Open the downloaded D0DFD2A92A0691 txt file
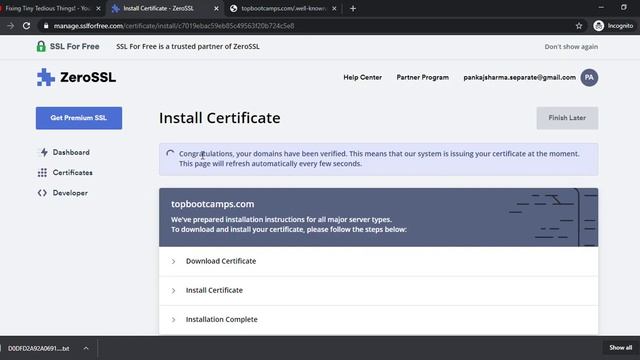Image resolution: width=640 pixels, height=360 pixels. [38, 348]
